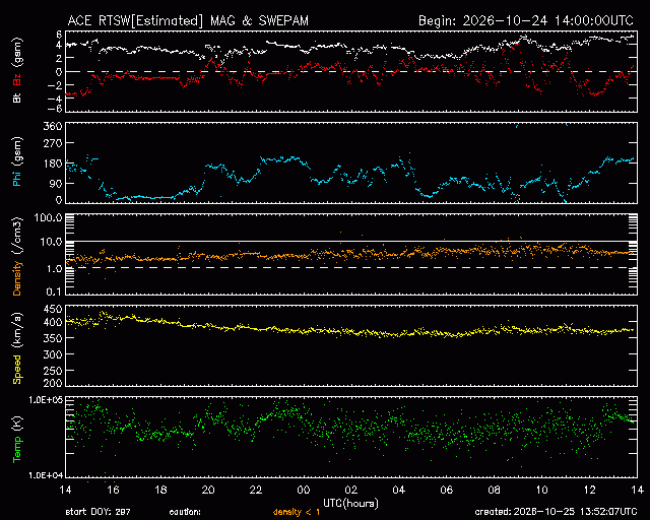The width and height of the screenshot is (650, 520).
Task: Click the 'ACE RTSW[Estimated] MAG & SWEPAM' title
Action: (x=188, y=21)
